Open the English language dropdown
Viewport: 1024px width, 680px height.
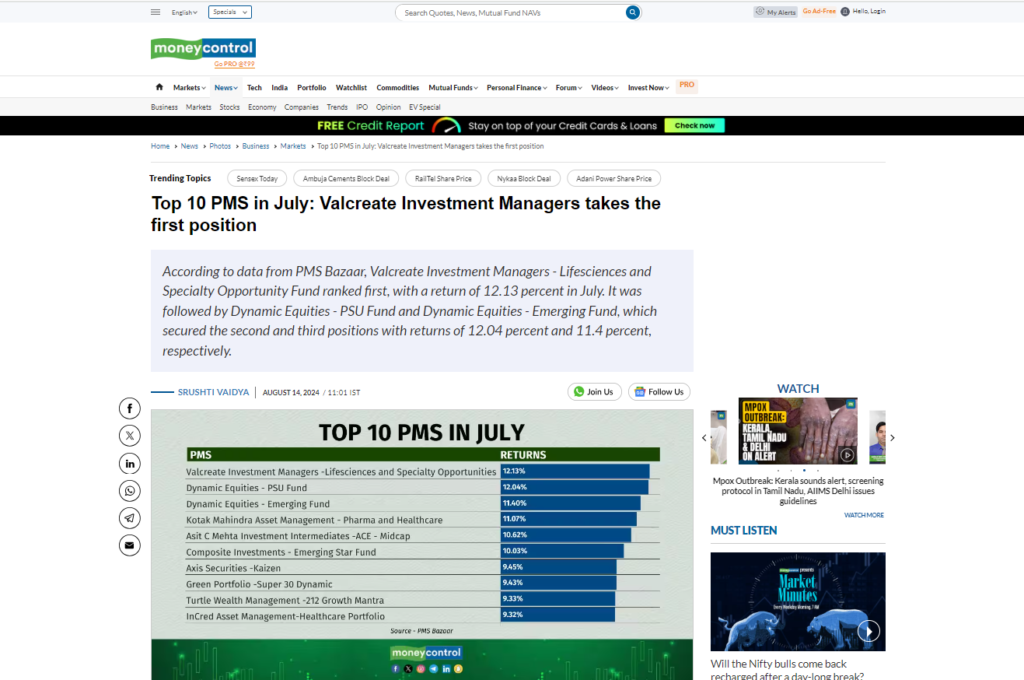tap(184, 12)
